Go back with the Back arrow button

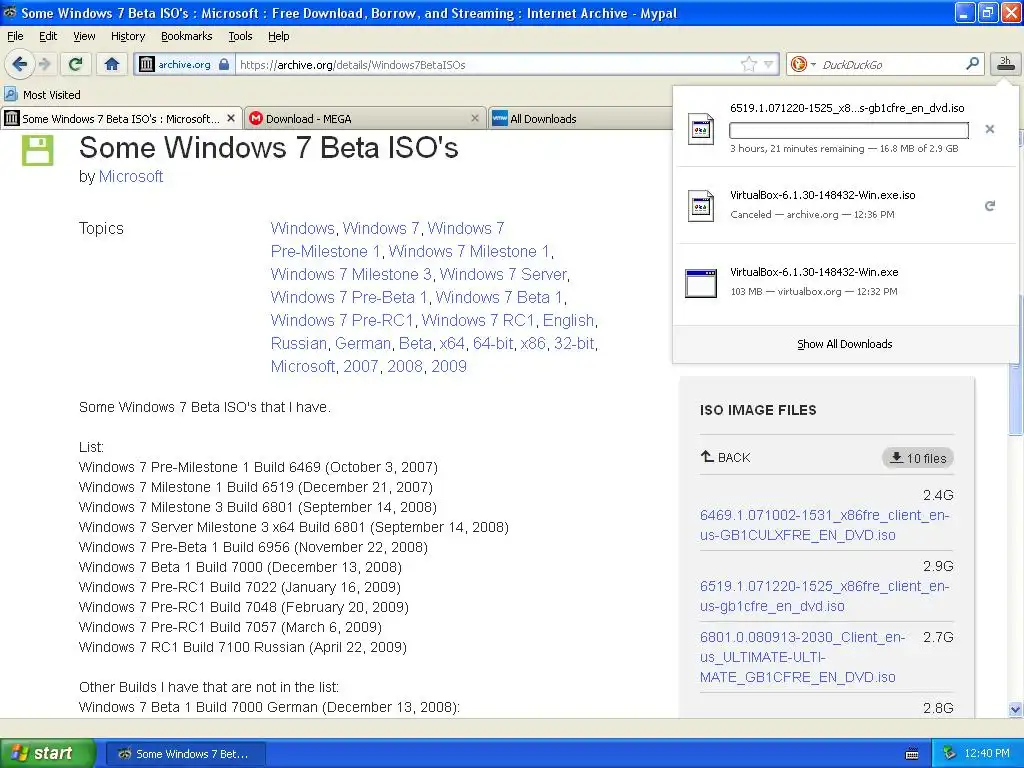[19, 64]
